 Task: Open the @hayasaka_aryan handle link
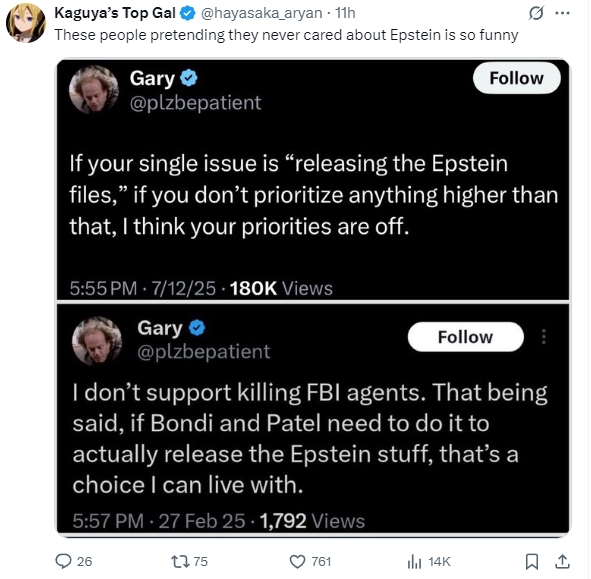click(262, 13)
